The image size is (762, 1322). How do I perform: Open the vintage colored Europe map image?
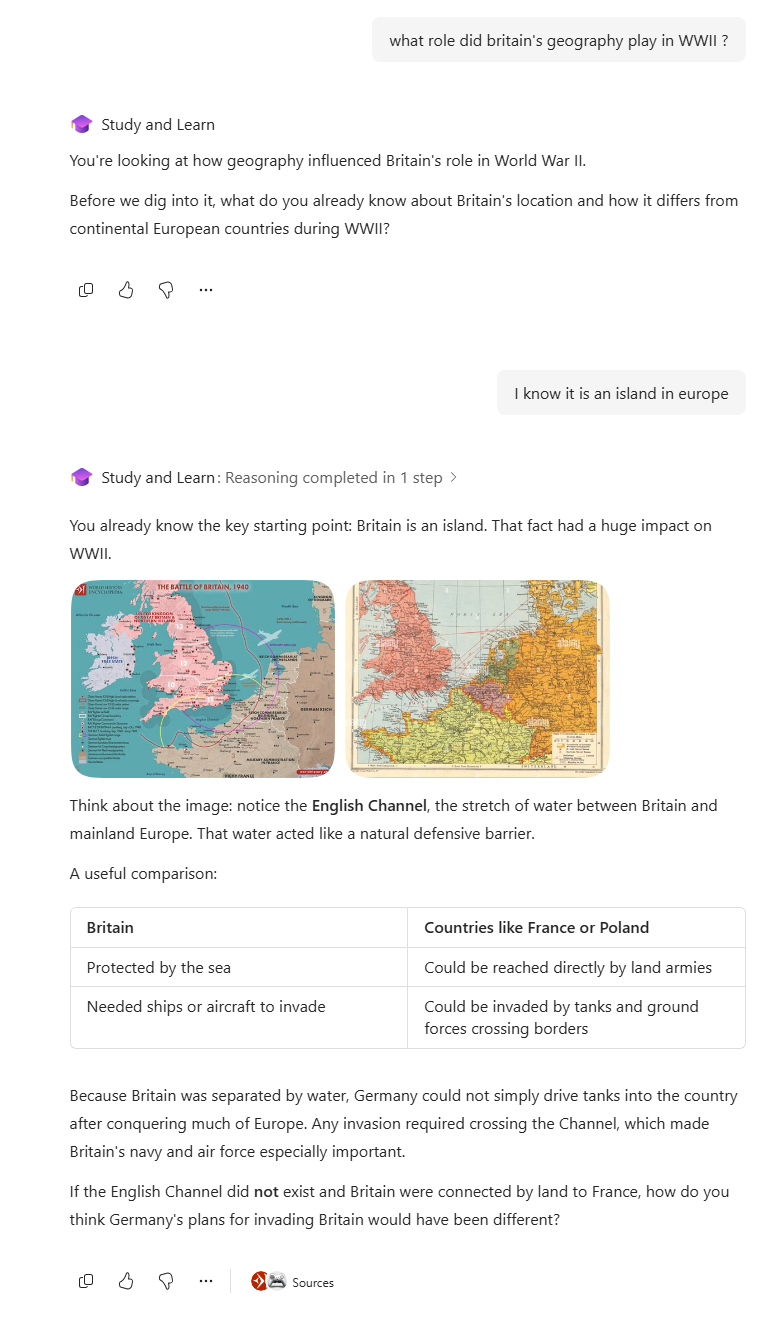click(x=477, y=678)
